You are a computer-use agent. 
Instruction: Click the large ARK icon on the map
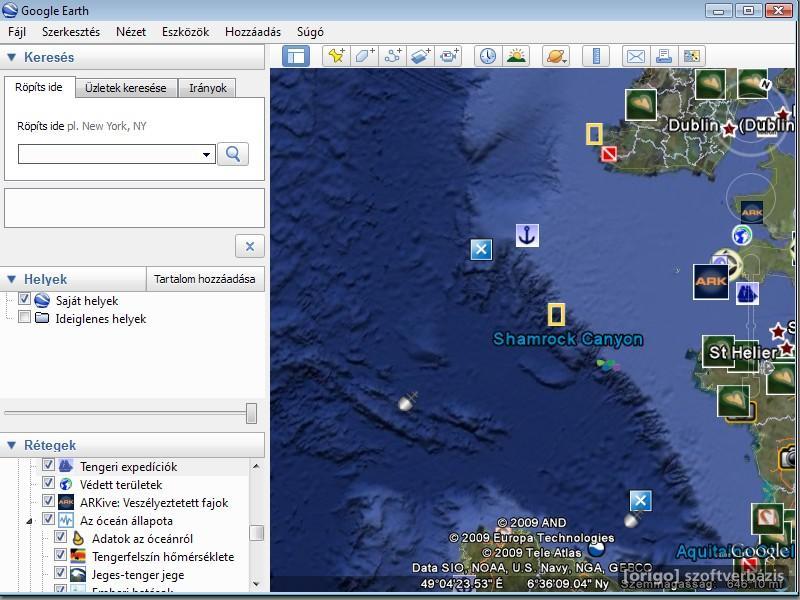coord(711,282)
